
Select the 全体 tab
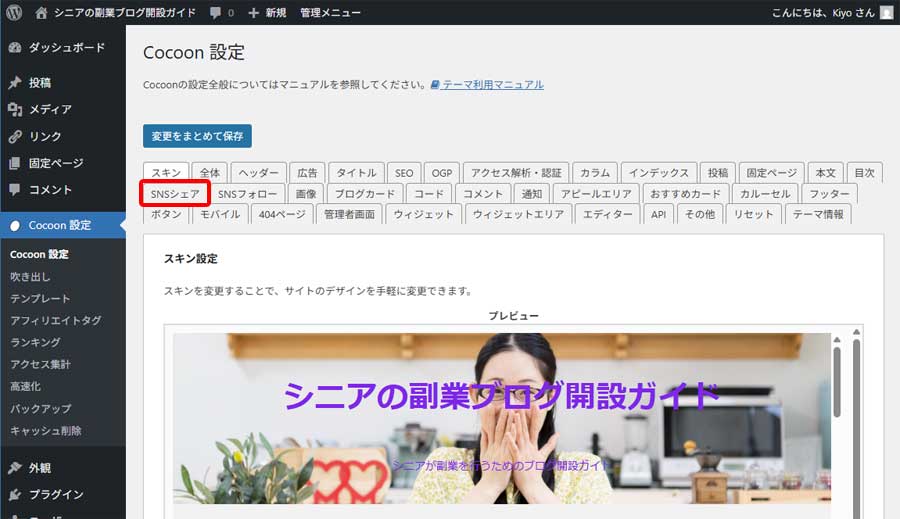(x=210, y=173)
